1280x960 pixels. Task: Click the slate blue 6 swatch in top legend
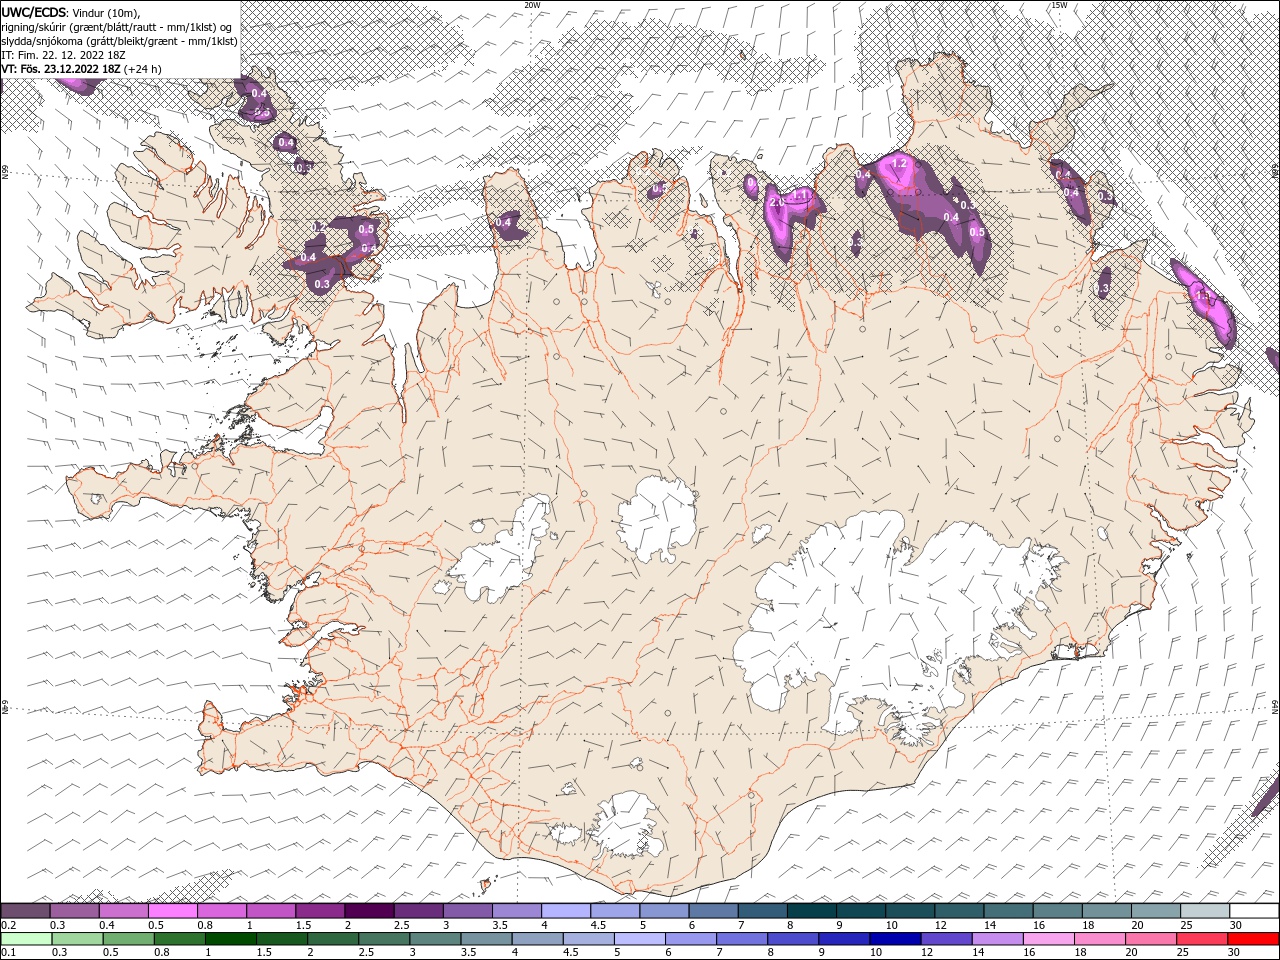pos(713,911)
